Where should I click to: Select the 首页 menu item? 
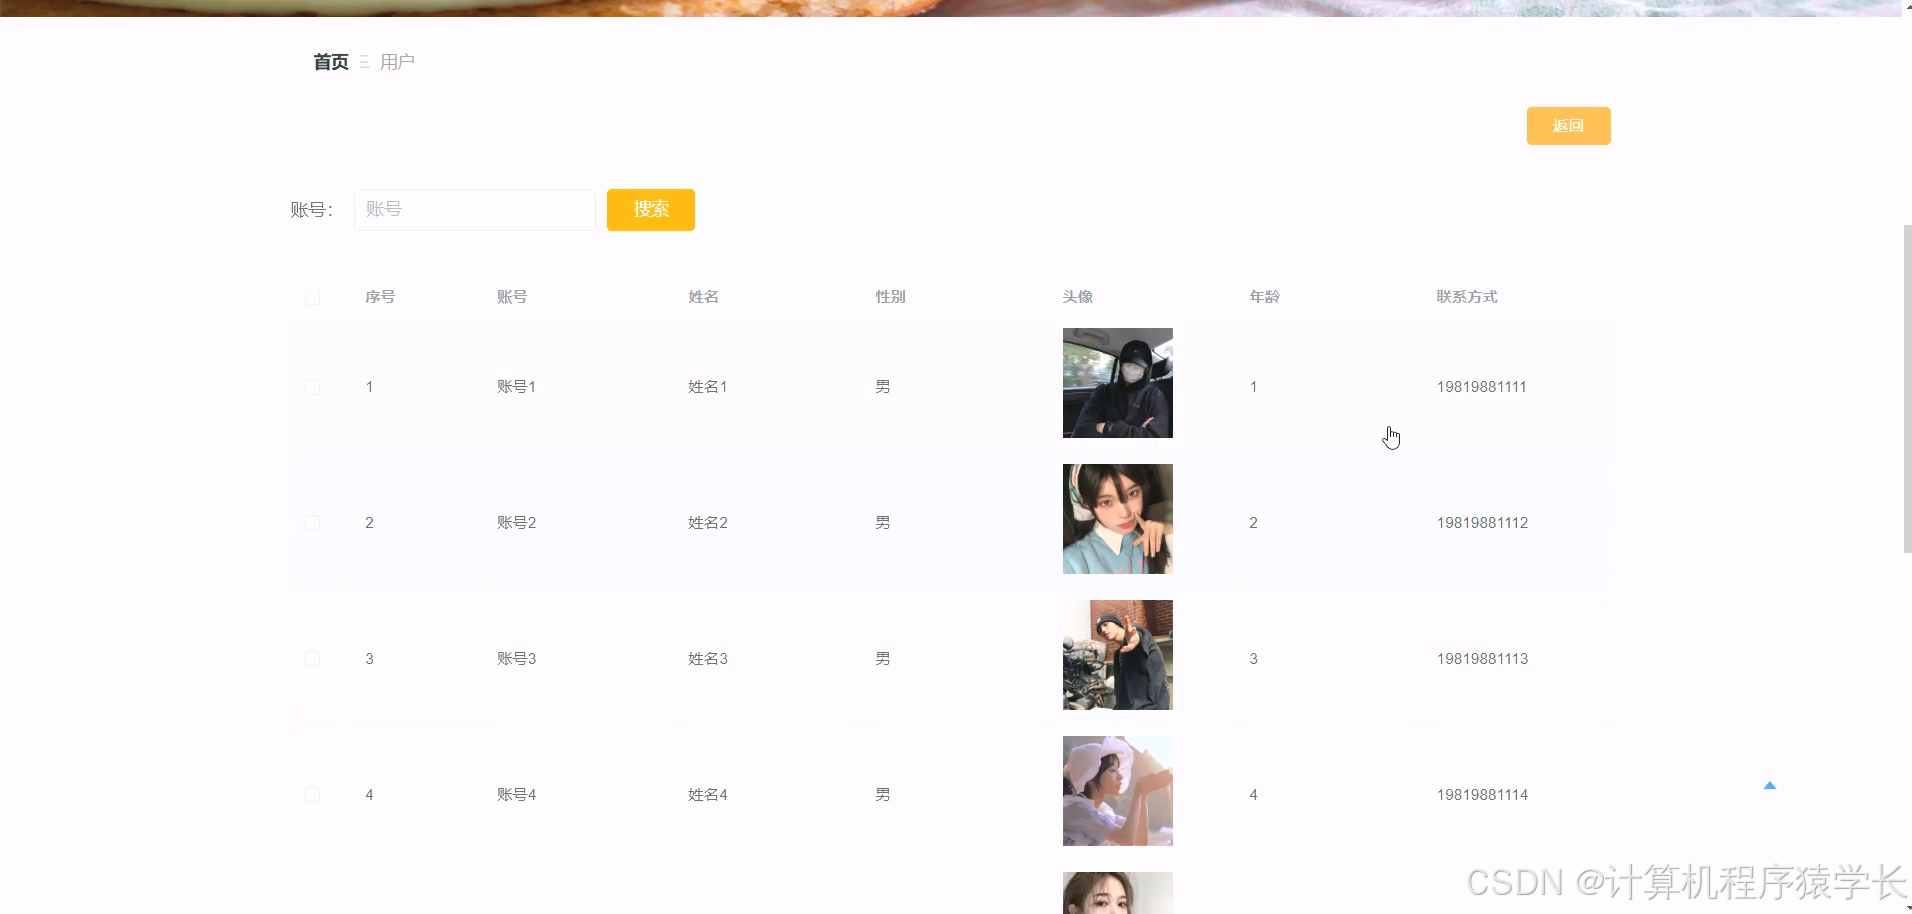point(329,61)
